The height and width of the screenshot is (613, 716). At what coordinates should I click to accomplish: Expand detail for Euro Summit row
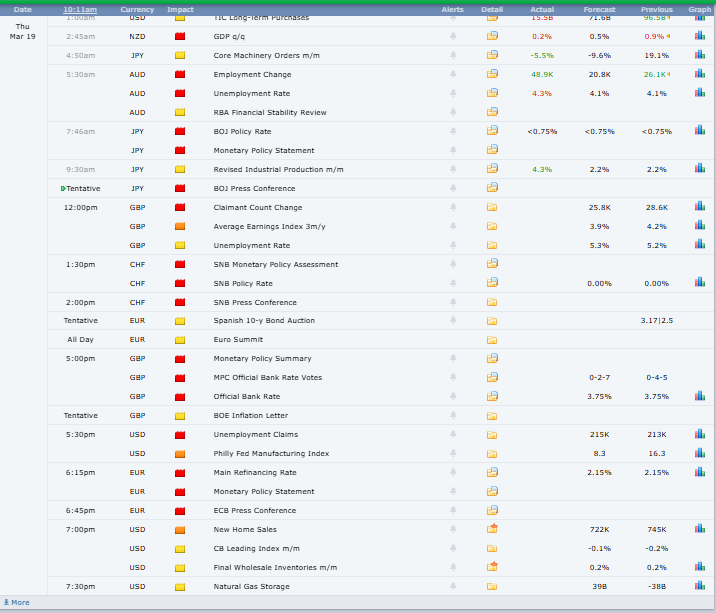click(492, 340)
